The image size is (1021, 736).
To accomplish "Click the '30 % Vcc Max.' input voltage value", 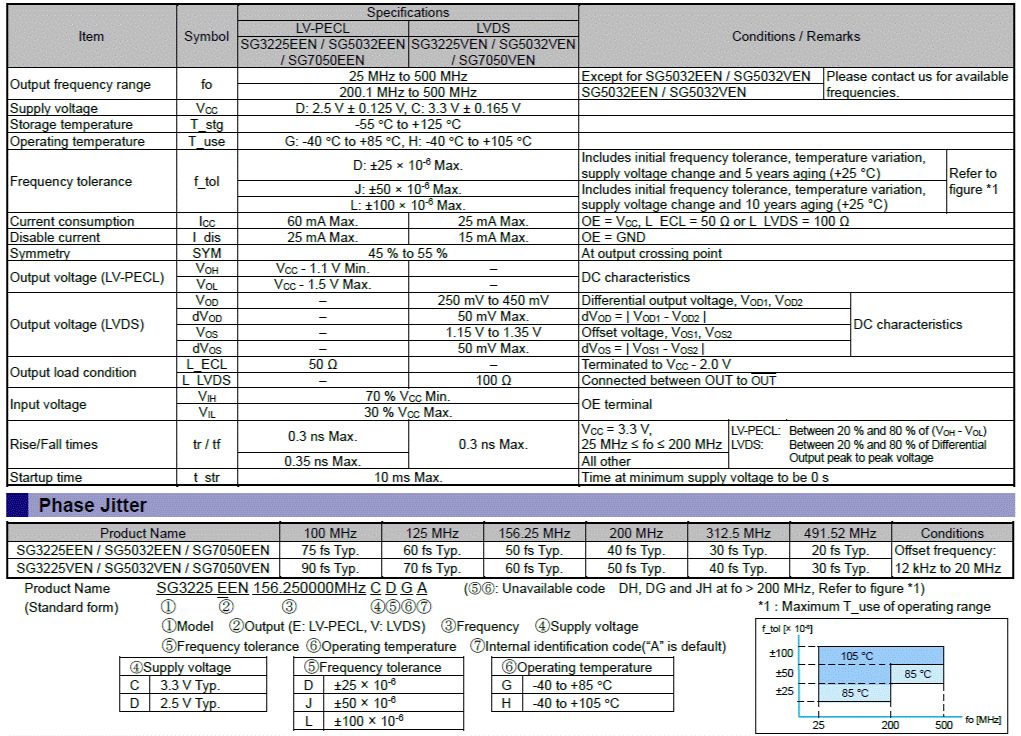I will click(x=408, y=412).
